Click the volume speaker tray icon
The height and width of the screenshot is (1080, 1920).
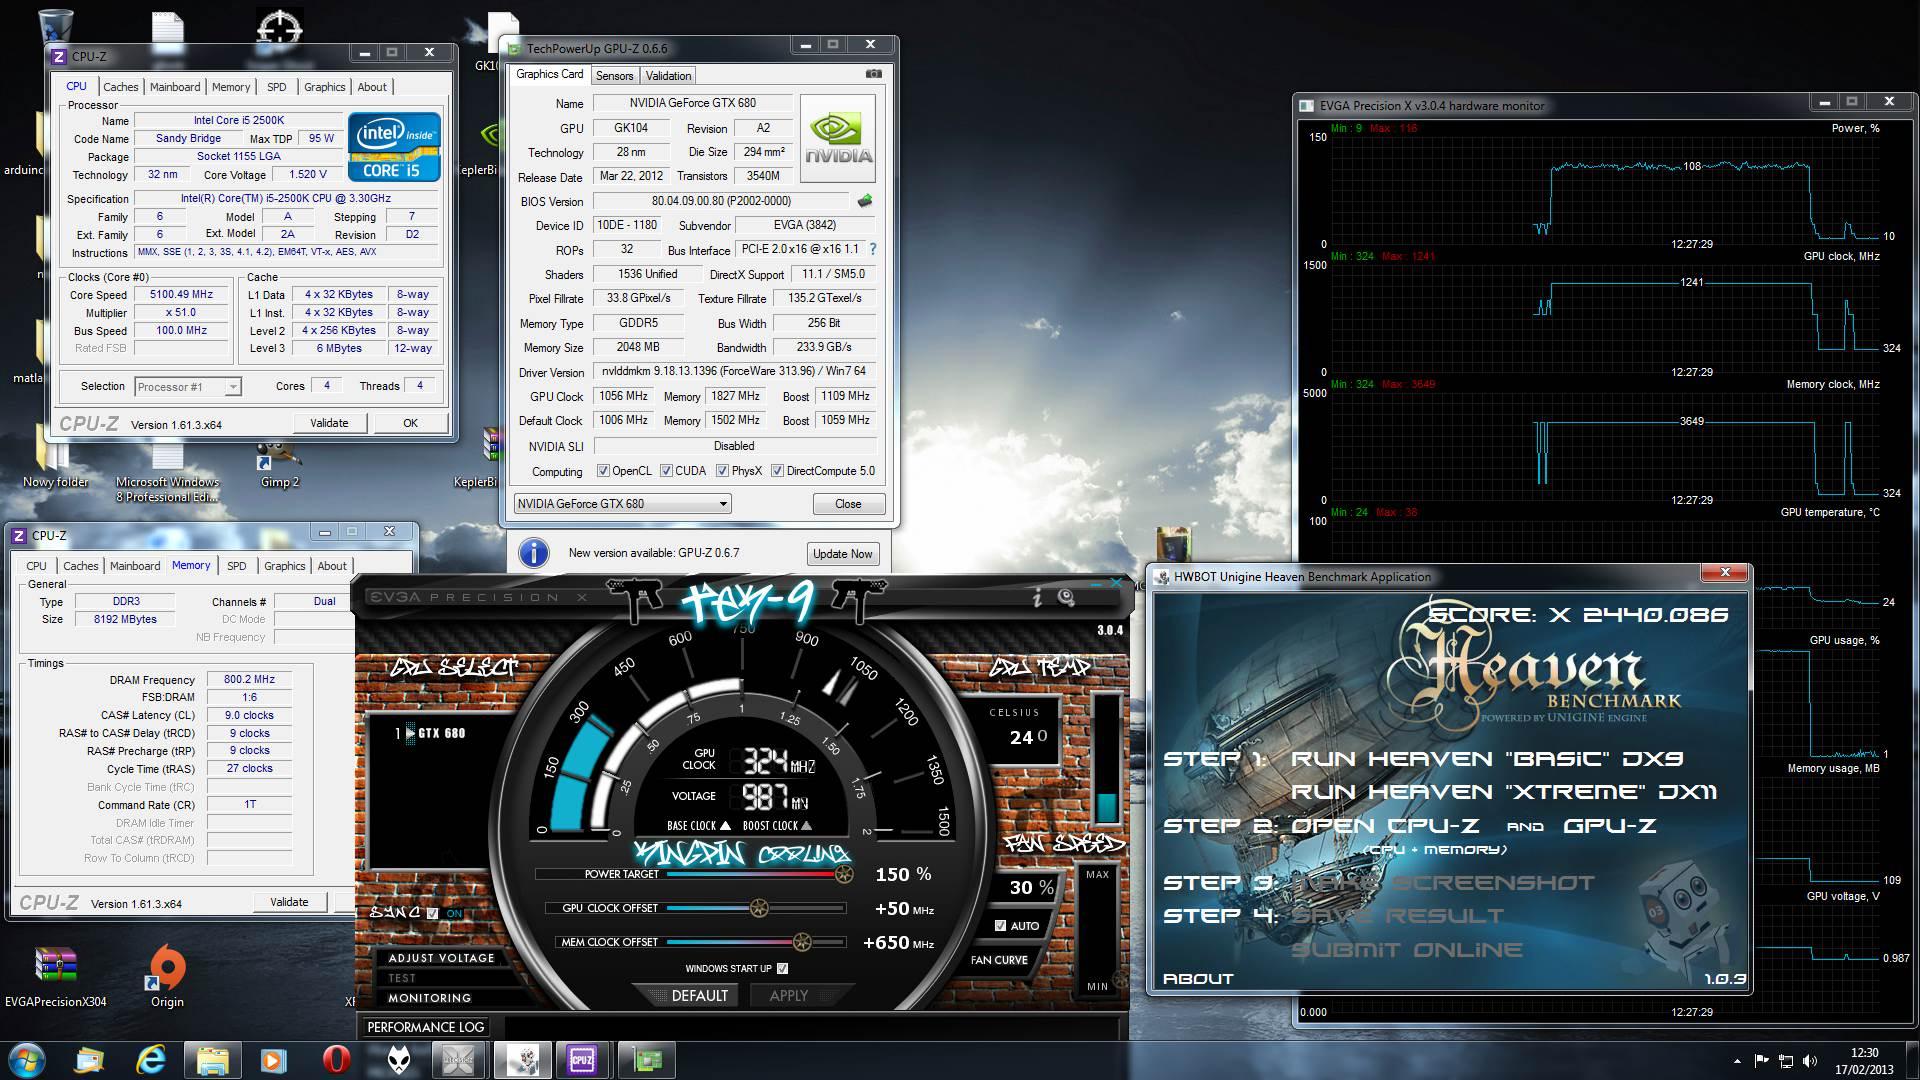point(1810,1060)
